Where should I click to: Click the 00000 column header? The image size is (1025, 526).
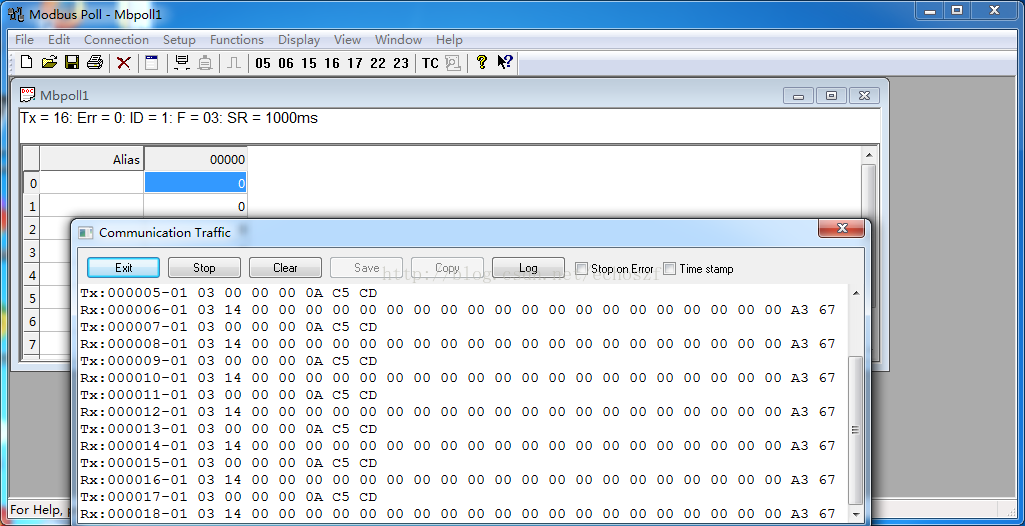(x=195, y=159)
